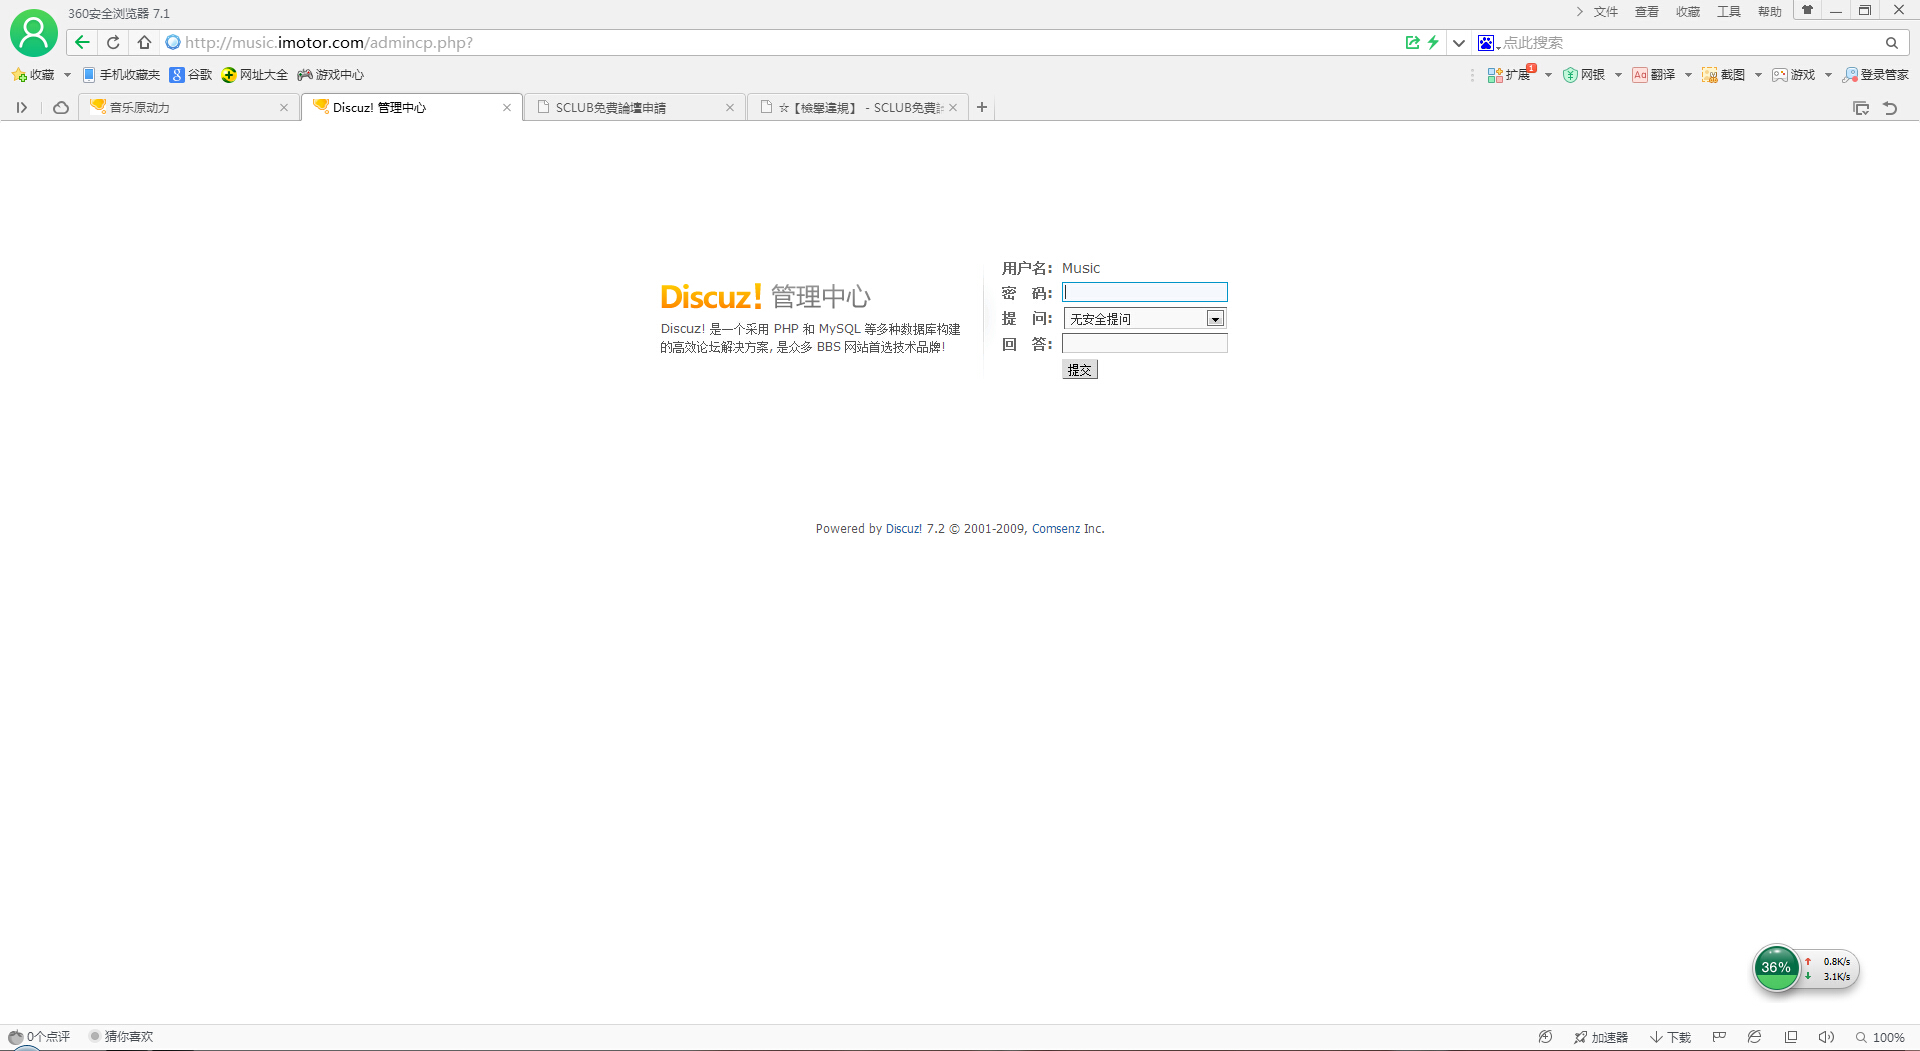Viewport: 1920px width, 1051px height.
Task: Open the tab list icon at right
Action: 1861,108
